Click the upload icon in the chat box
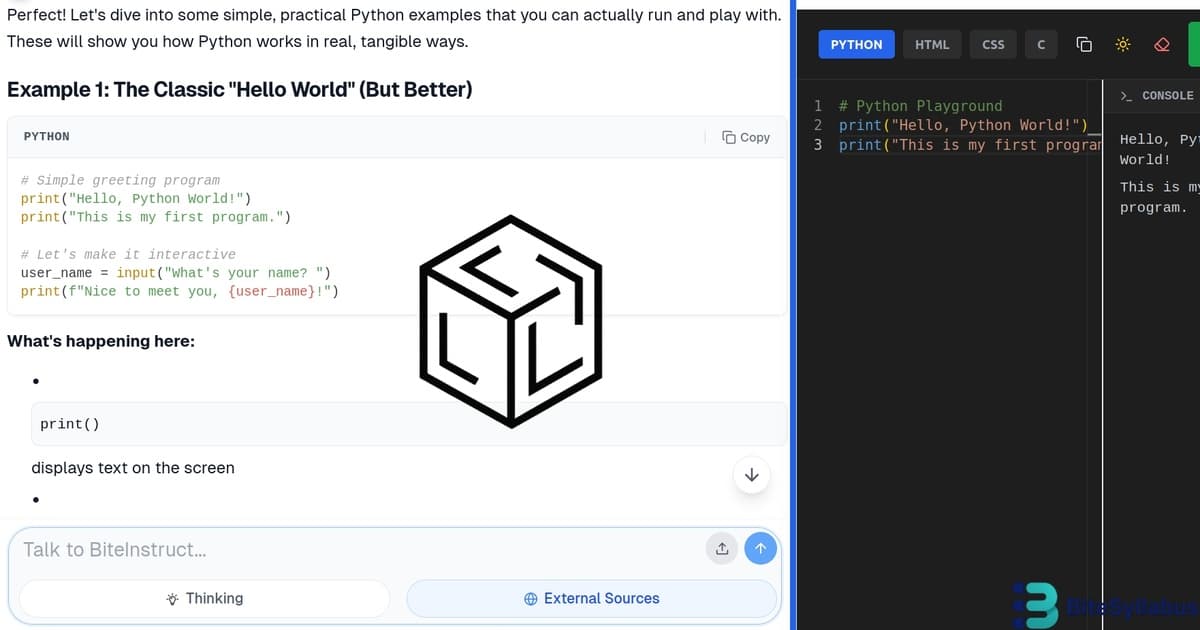The image size is (1200, 630). pyautogui.click(x=721, y=548)
